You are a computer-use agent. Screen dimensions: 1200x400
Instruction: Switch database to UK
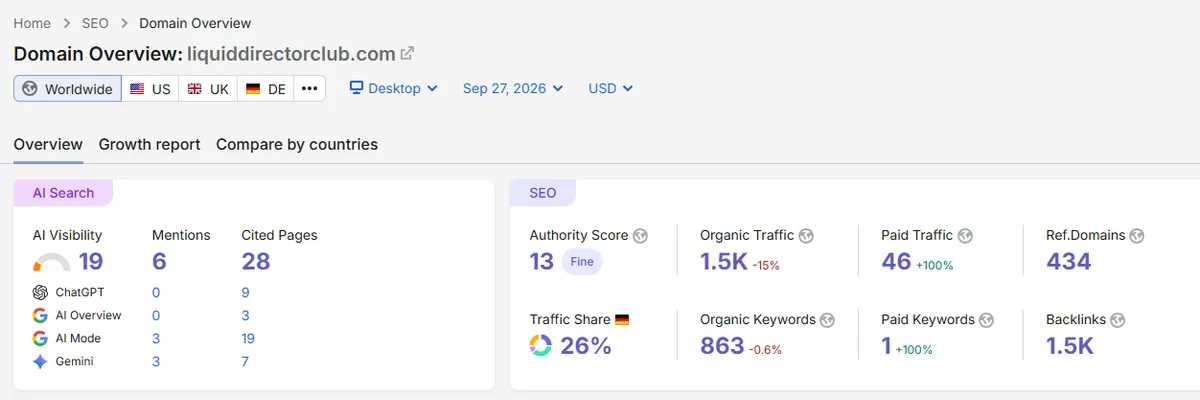coord(208,89)
